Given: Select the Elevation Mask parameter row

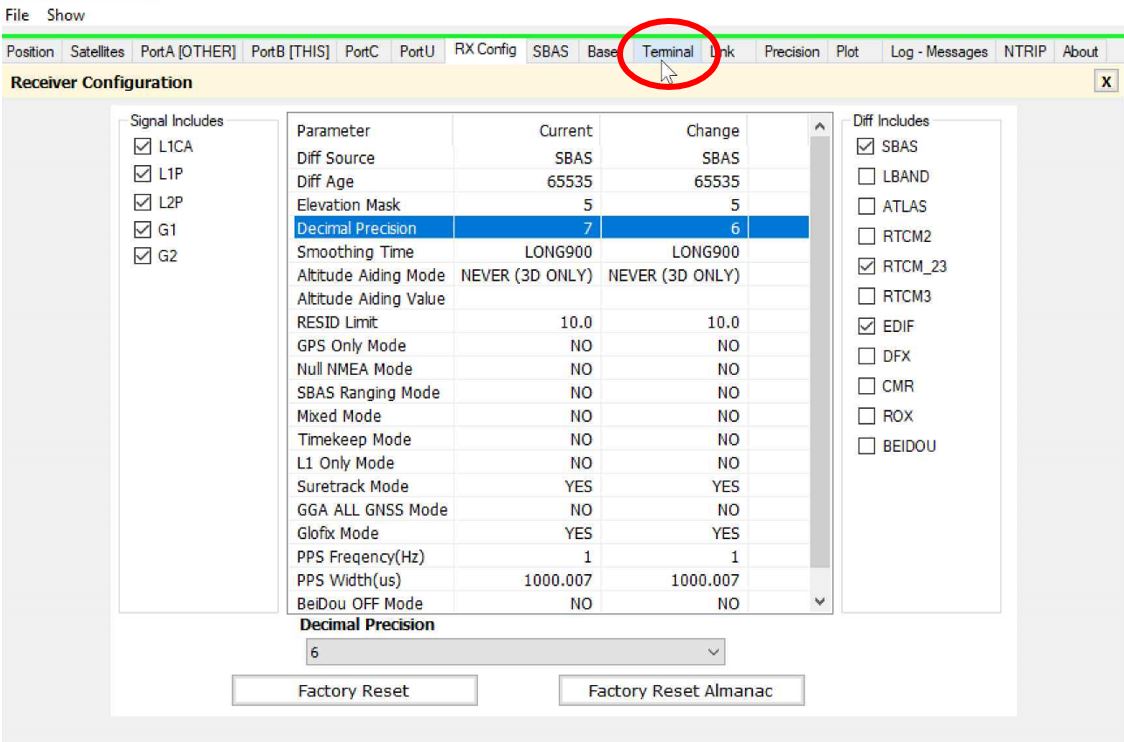Looking at the screenshot, I should [551, 205].
